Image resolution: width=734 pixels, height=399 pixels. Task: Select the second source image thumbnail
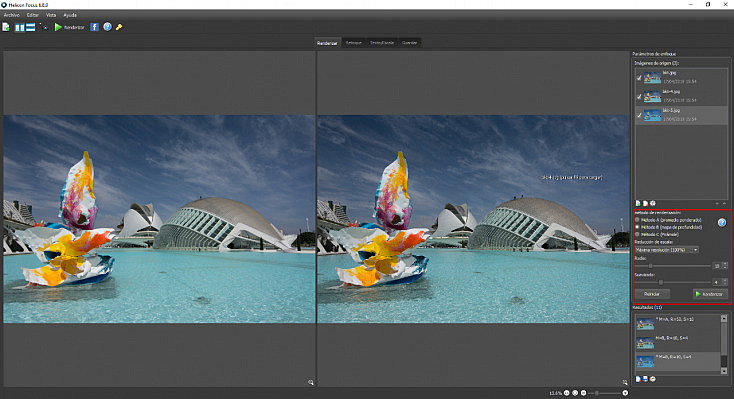652,96
